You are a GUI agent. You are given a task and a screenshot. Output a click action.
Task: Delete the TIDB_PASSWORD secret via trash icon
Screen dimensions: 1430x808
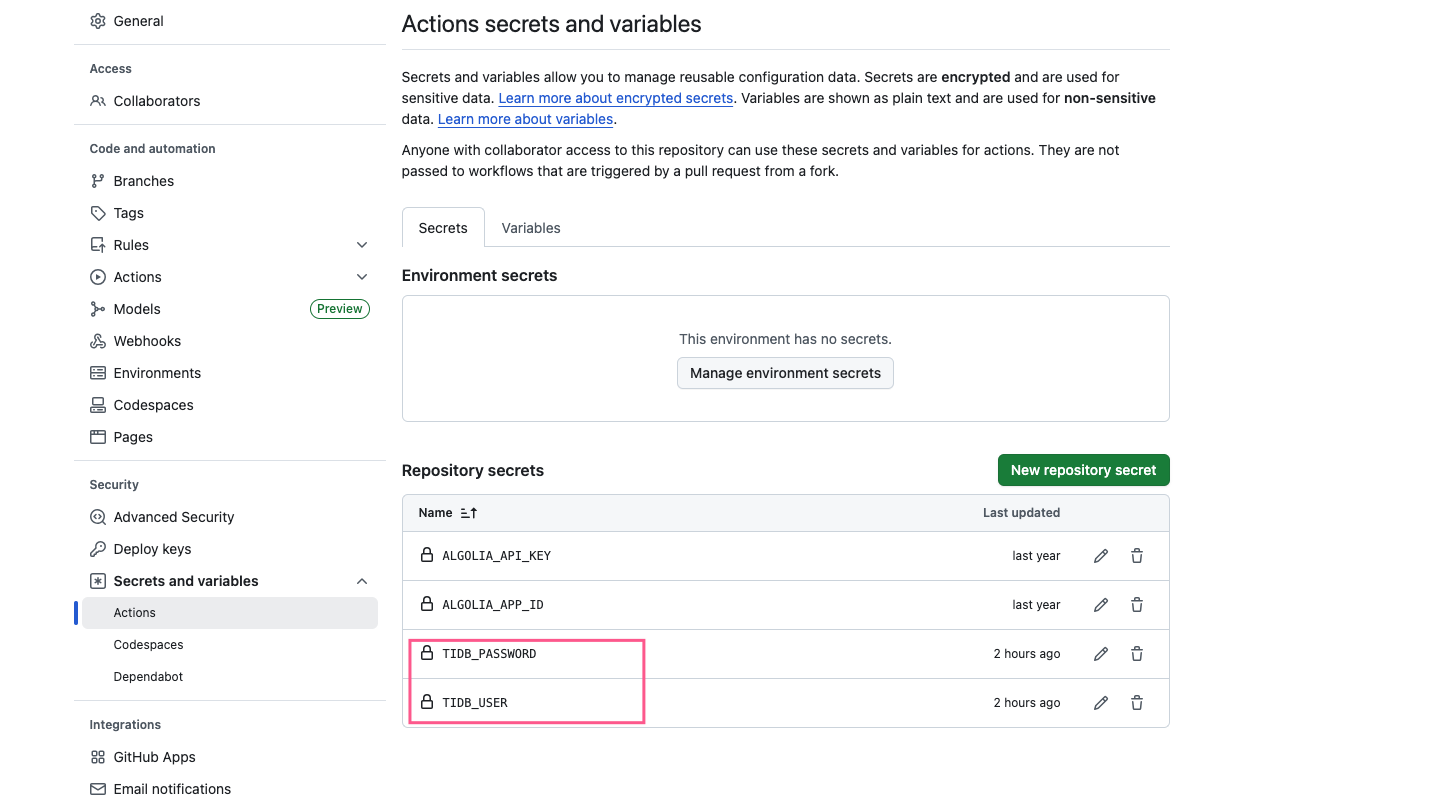tap(1137, 654)
